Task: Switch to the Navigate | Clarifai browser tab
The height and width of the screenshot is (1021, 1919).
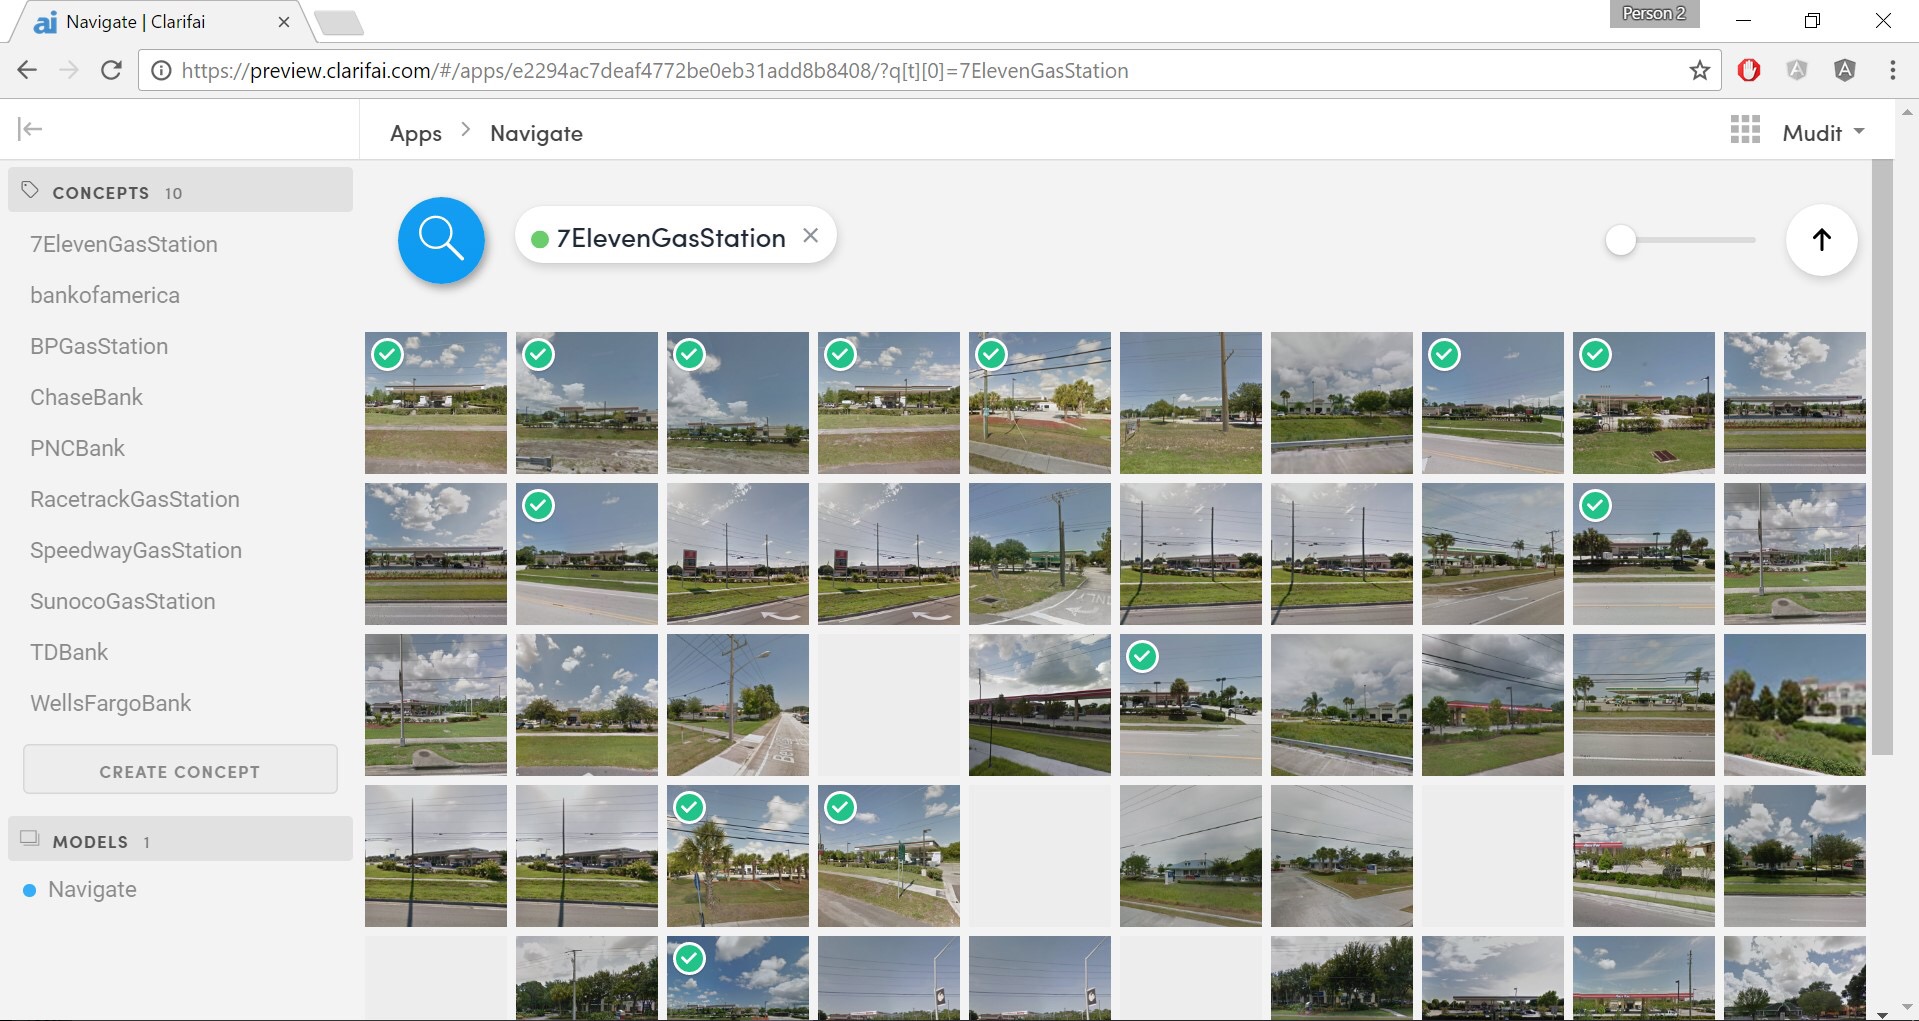Action: click(160, 22)
